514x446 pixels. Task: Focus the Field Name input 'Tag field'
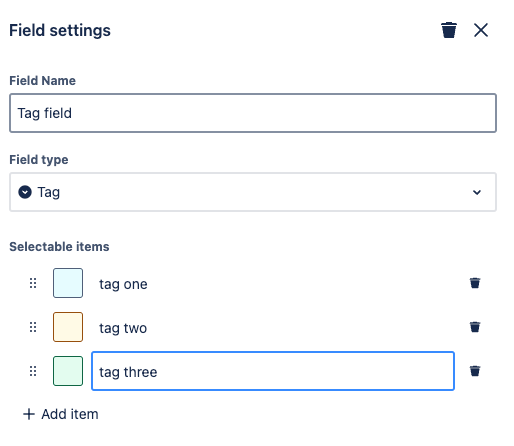click(253, 113)
